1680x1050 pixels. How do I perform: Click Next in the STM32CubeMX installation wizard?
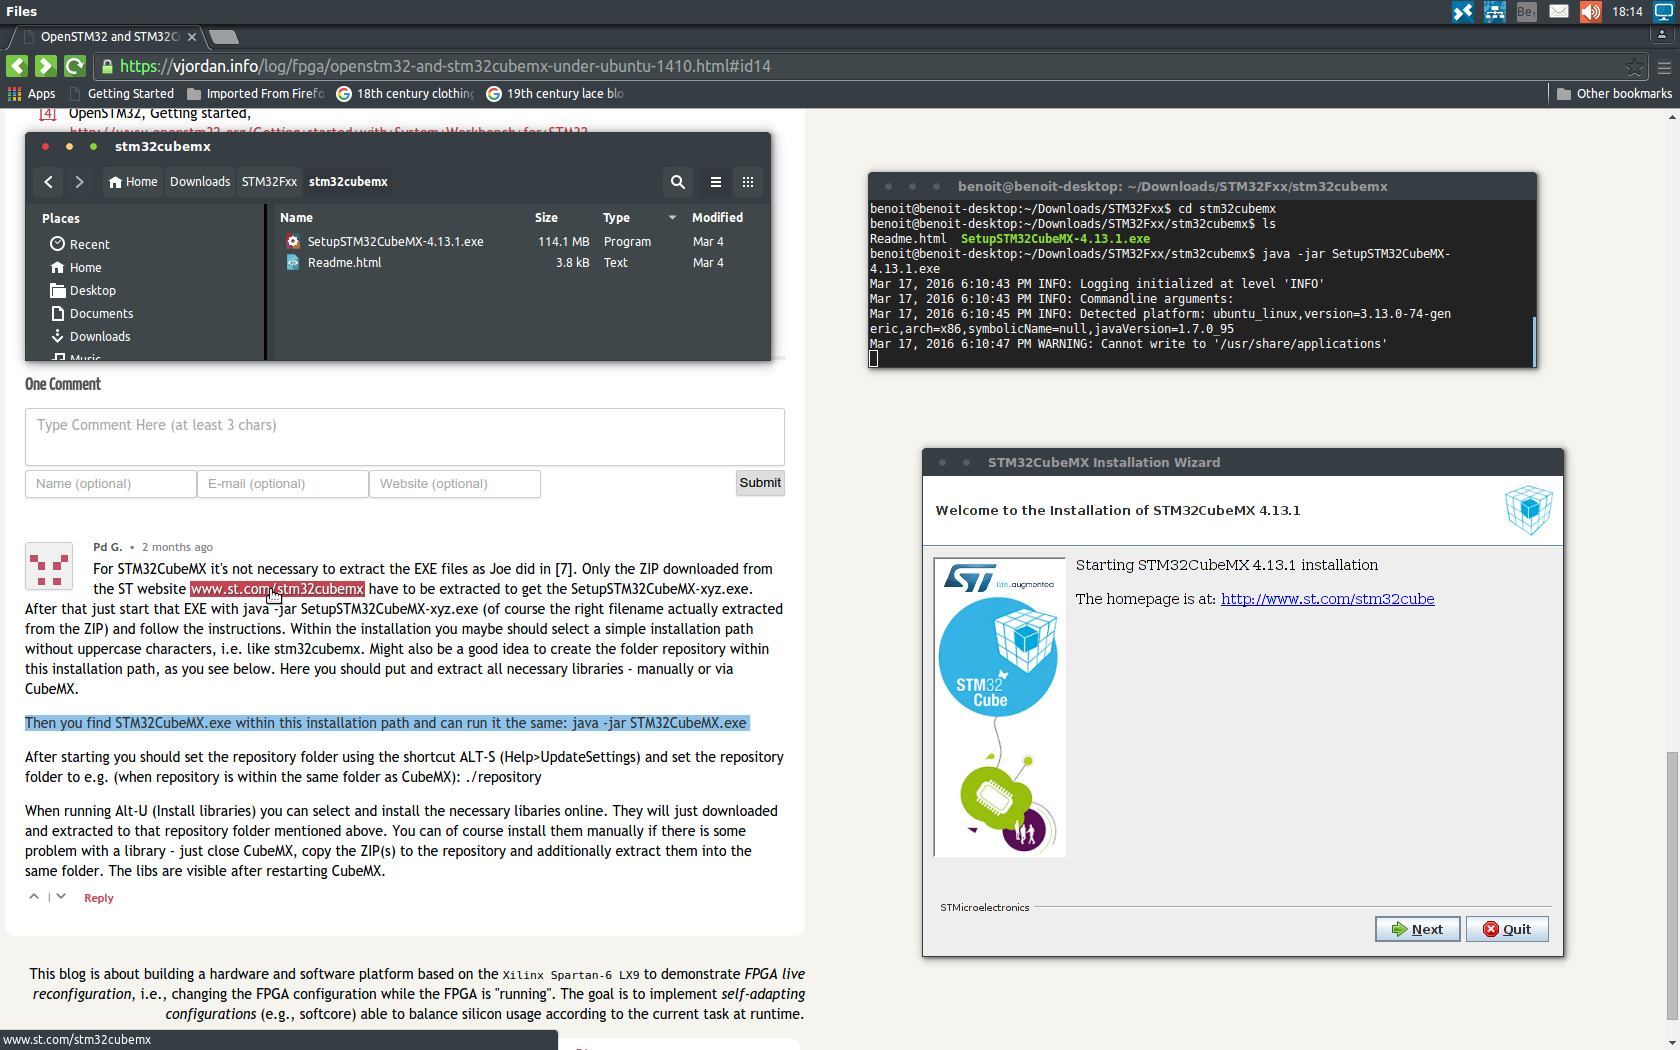[1417, 929]
